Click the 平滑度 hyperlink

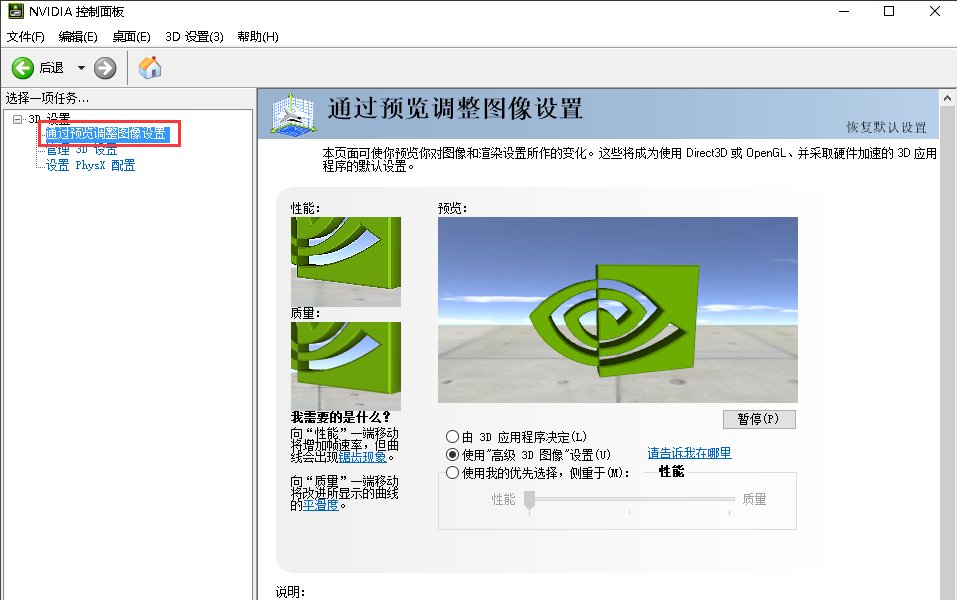coord(322,505)
